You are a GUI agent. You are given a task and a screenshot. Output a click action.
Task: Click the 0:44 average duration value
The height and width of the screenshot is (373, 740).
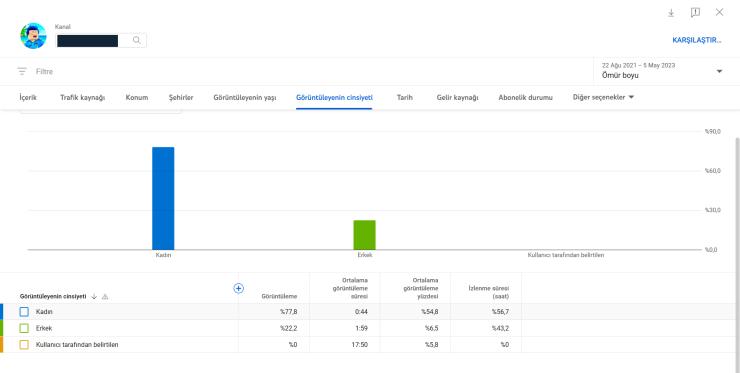point(362,312)
